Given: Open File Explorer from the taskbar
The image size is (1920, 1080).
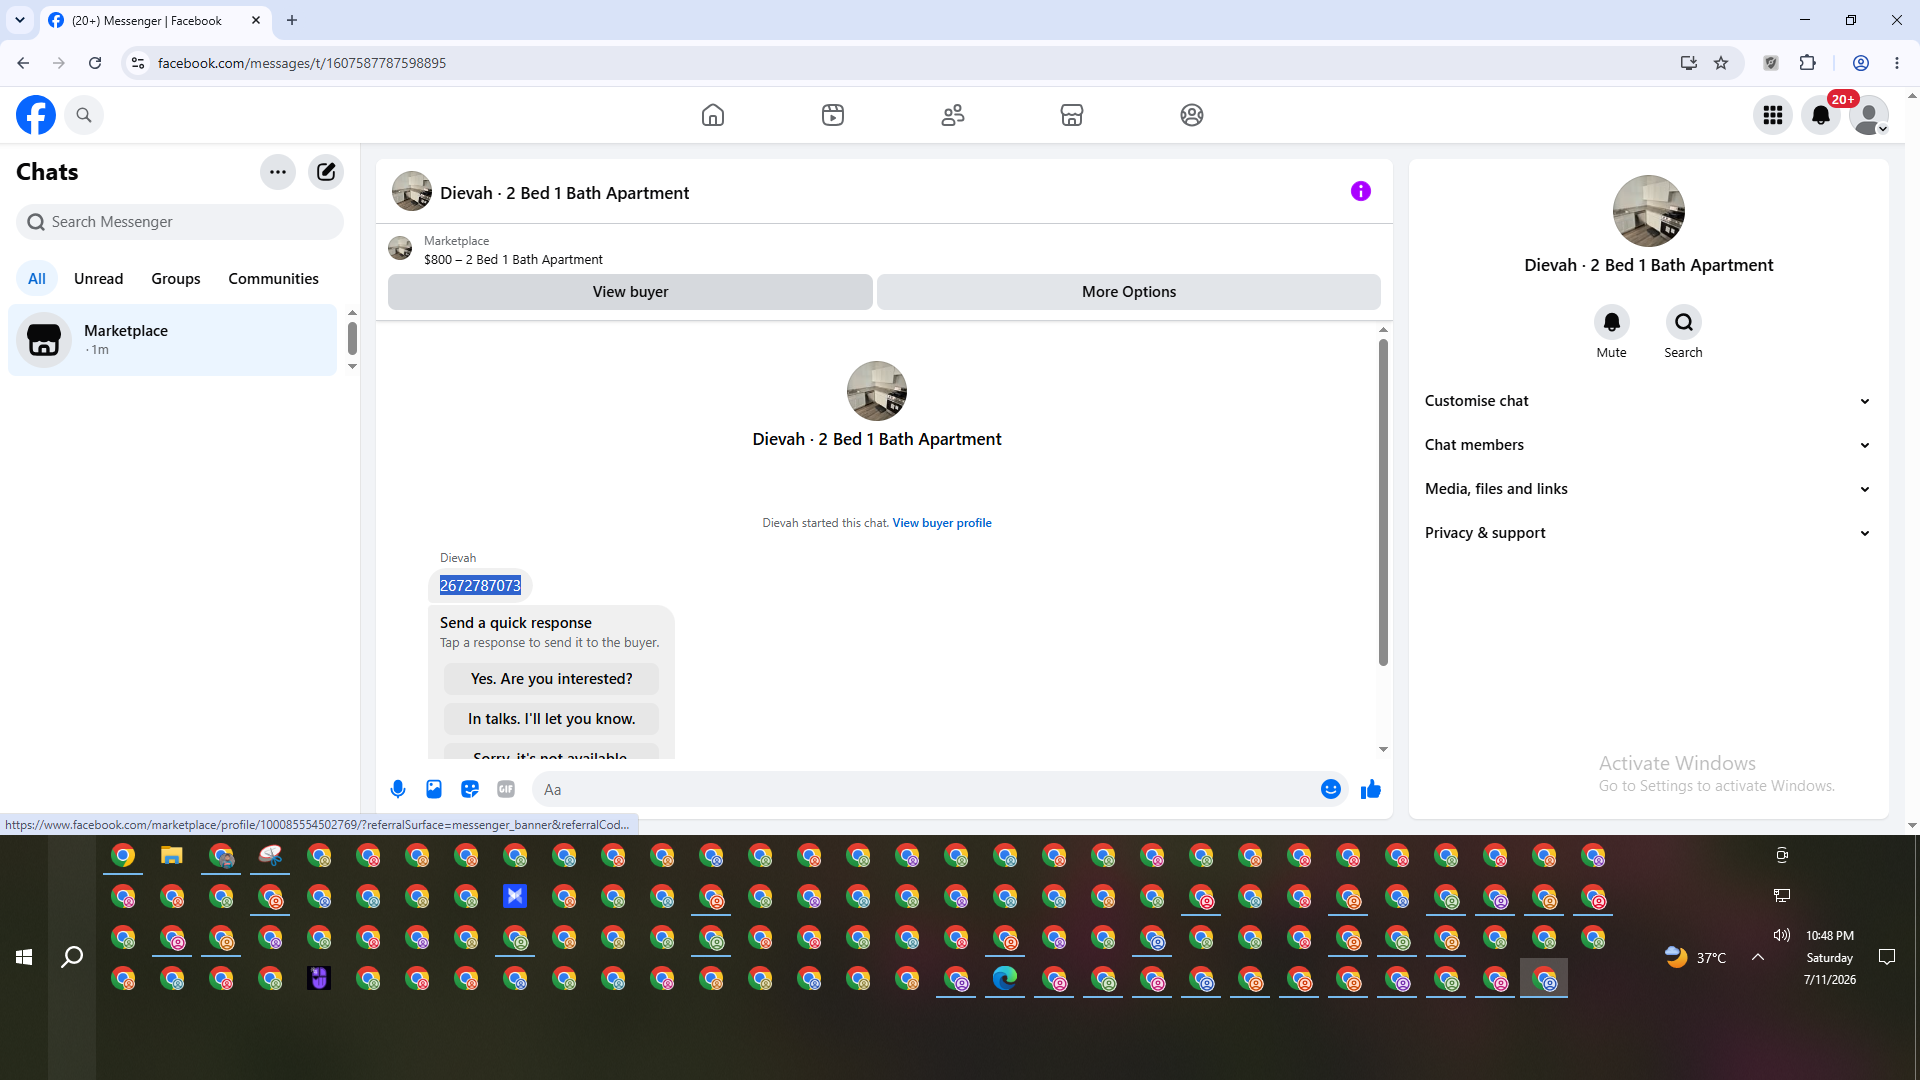Looking at the screenshot, I should click(172, 856).
